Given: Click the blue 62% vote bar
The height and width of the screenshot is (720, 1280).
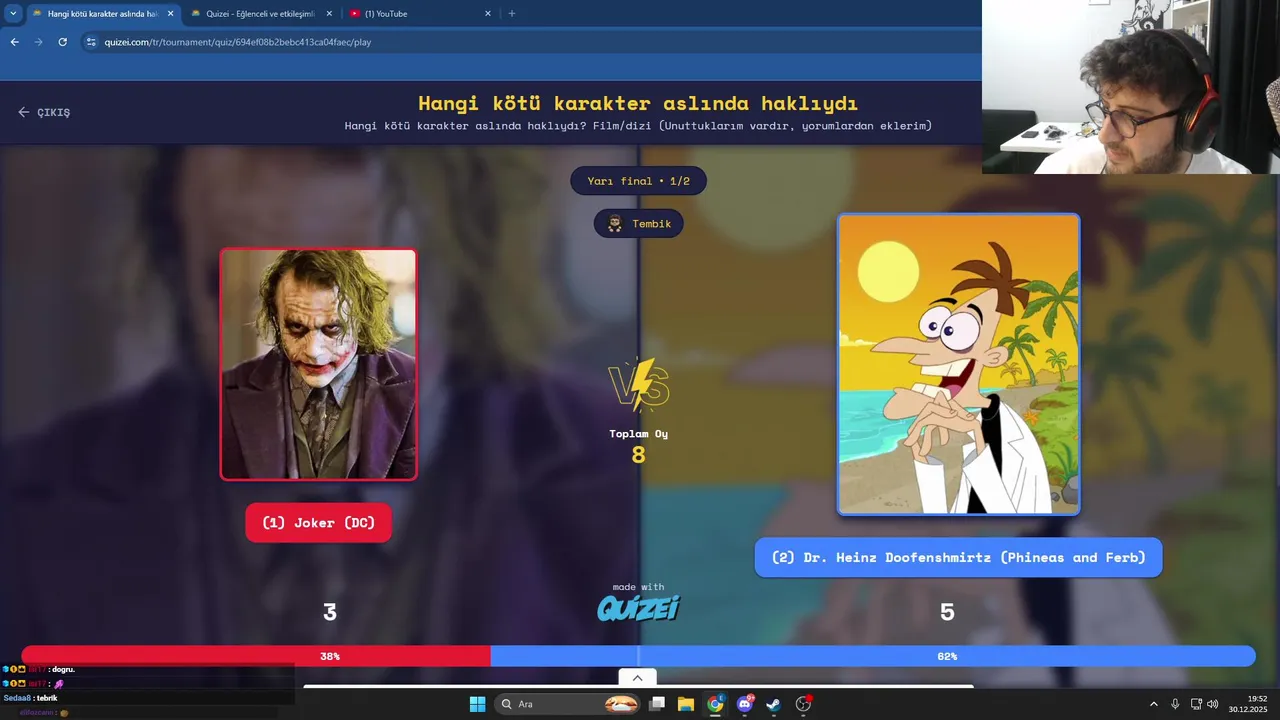Looking at the screenshot, I should coord(873,656).
